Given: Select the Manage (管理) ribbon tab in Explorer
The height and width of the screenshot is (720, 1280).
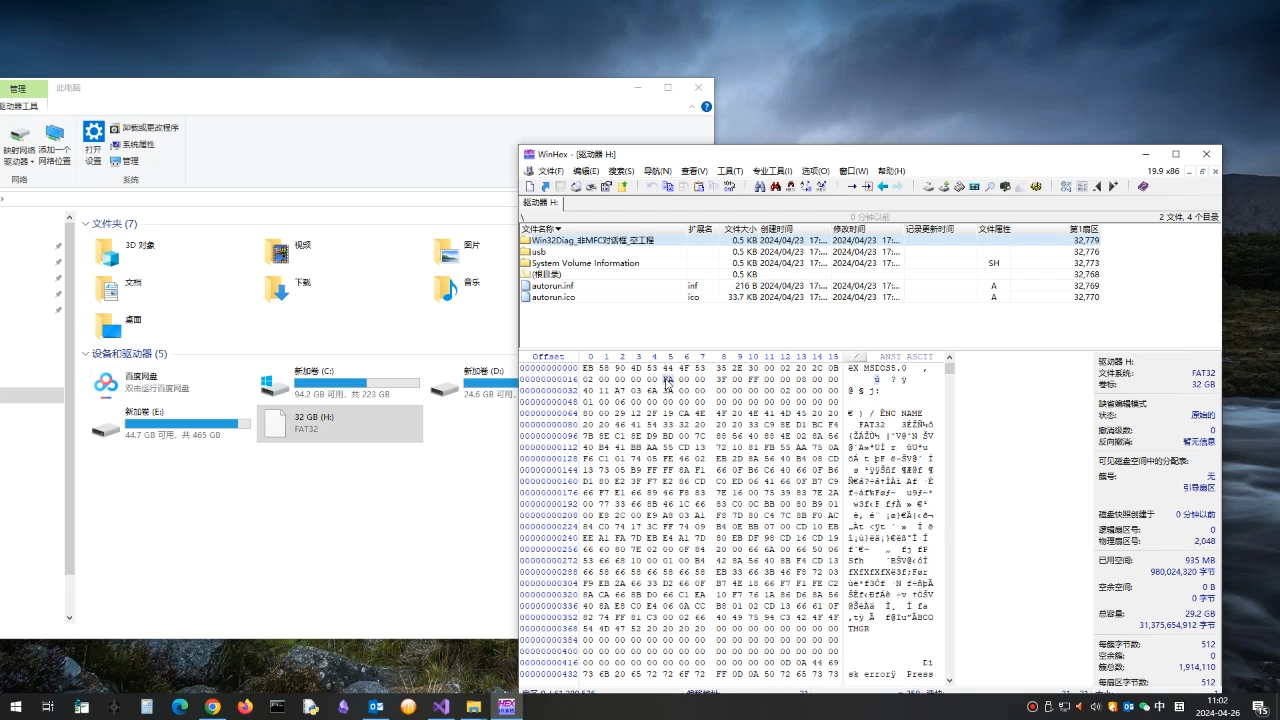Looking at the screenshot, I should 17,89.
